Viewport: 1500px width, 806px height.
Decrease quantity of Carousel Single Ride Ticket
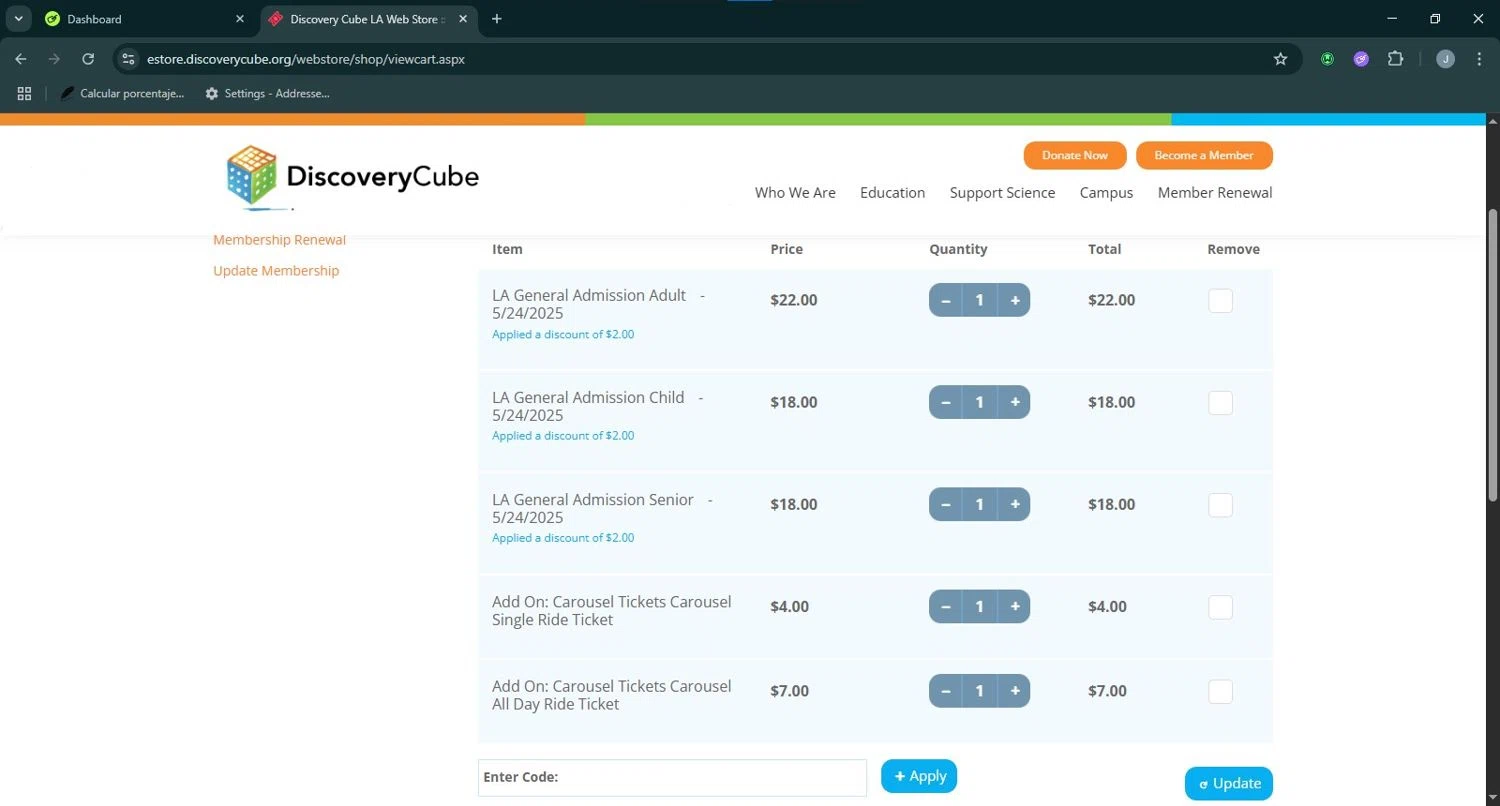[945, 606]
